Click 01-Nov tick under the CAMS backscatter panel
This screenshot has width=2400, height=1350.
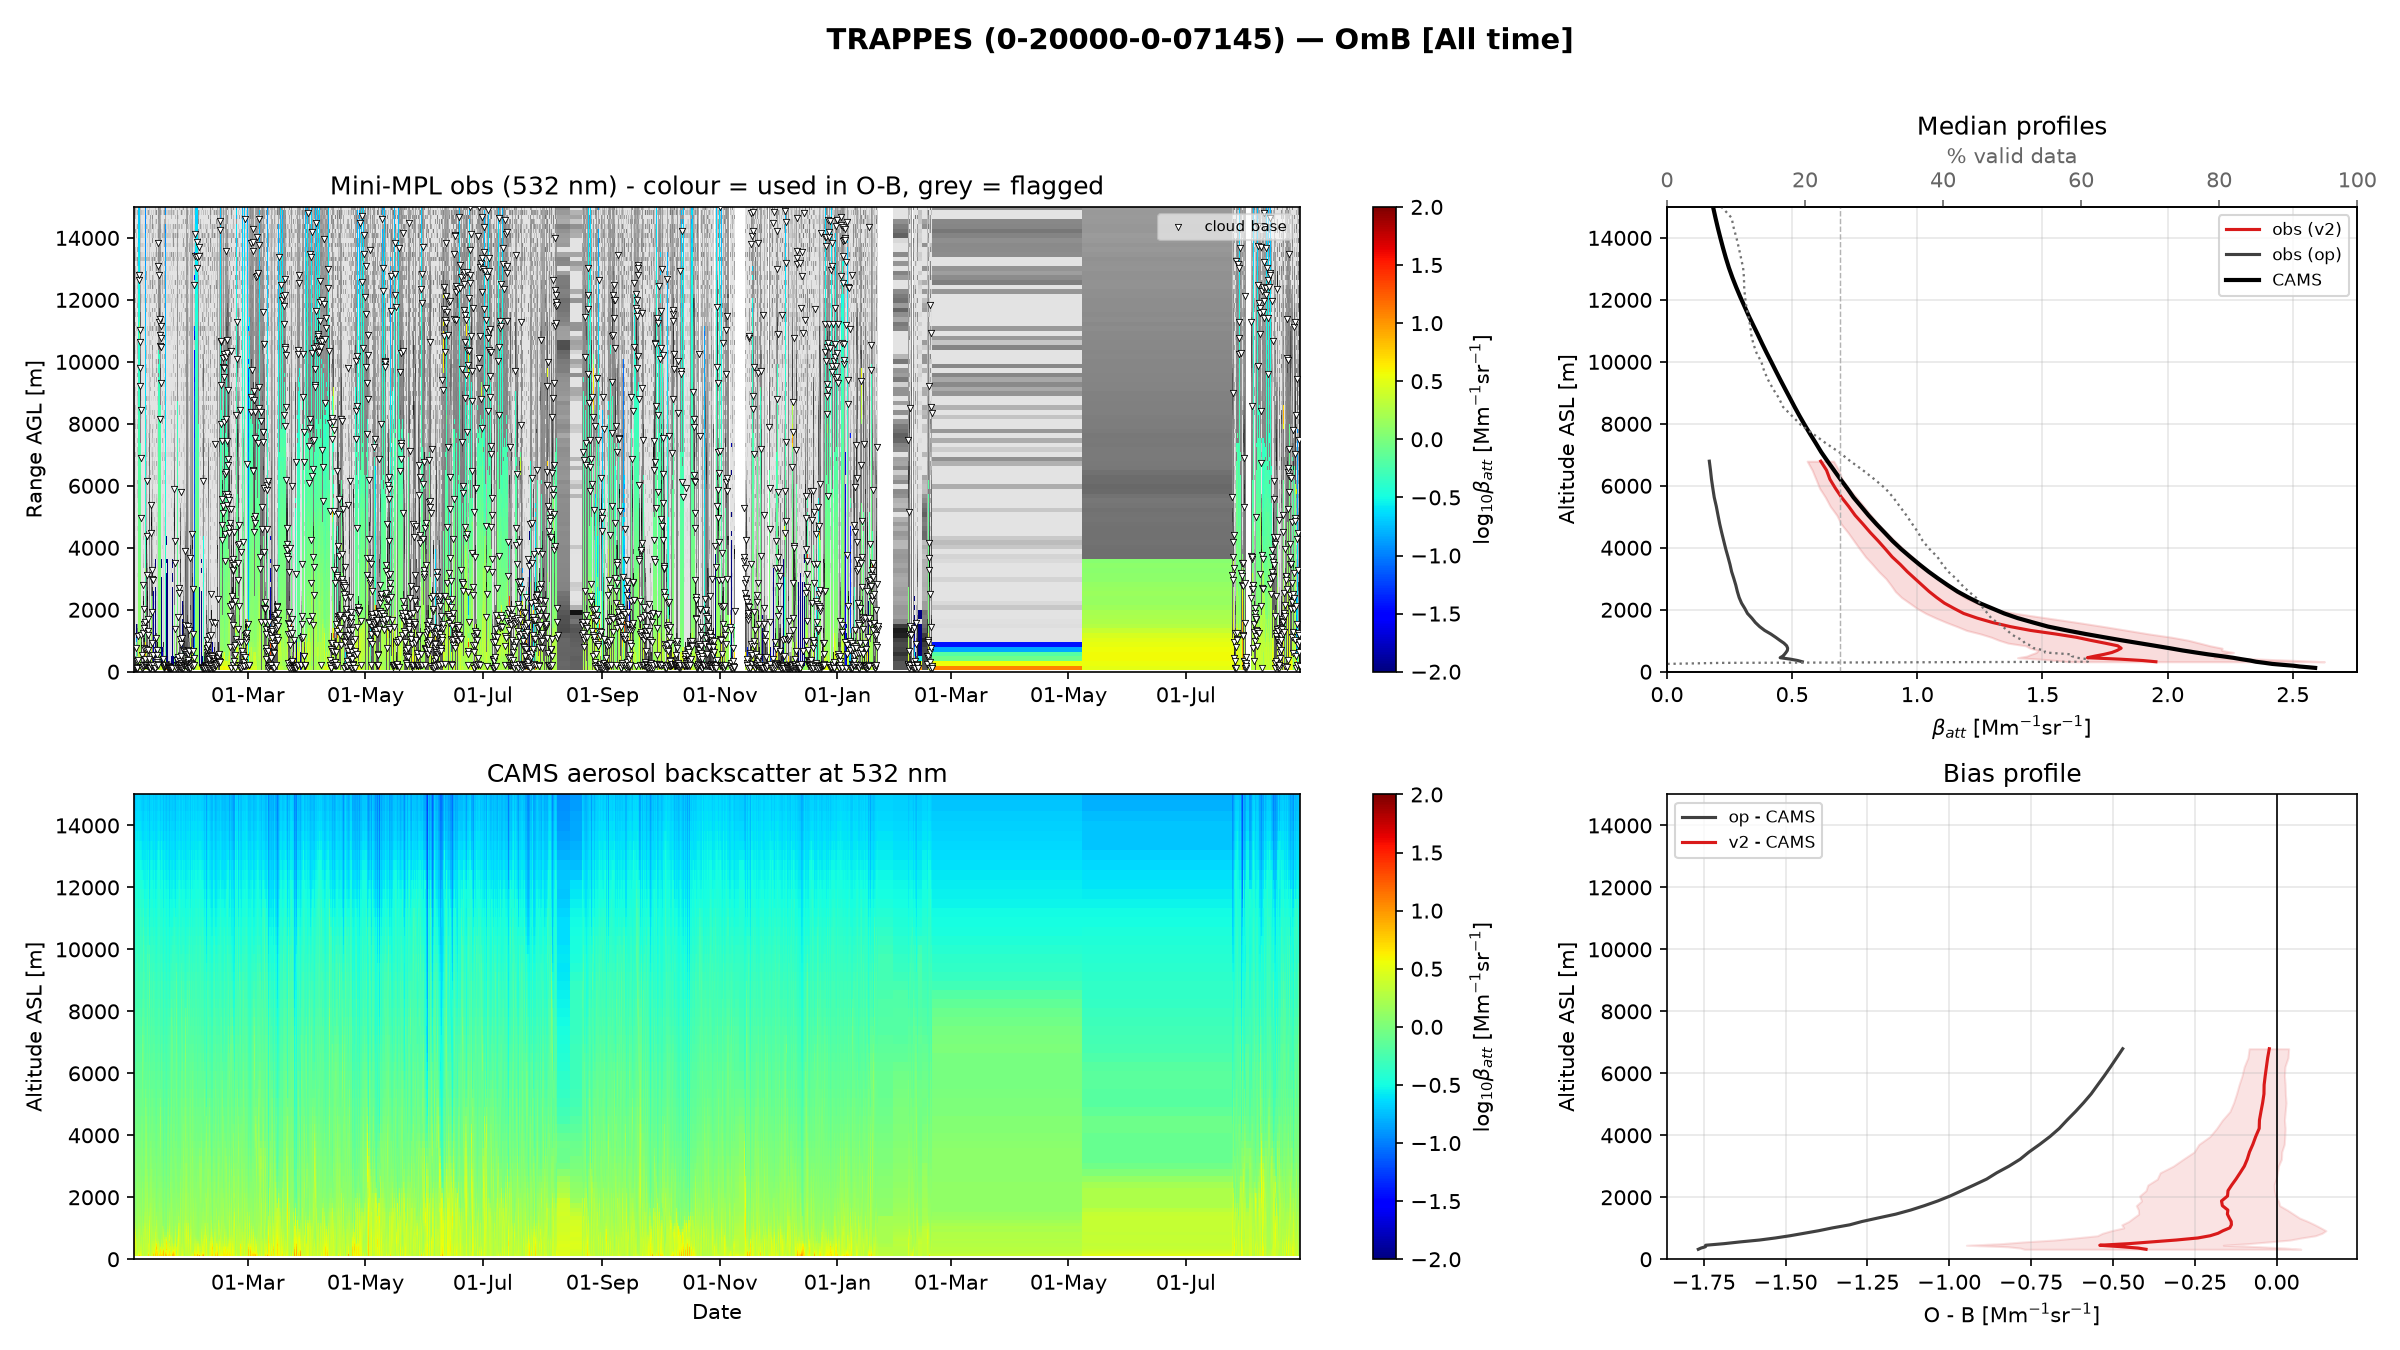pos(720,1283)
